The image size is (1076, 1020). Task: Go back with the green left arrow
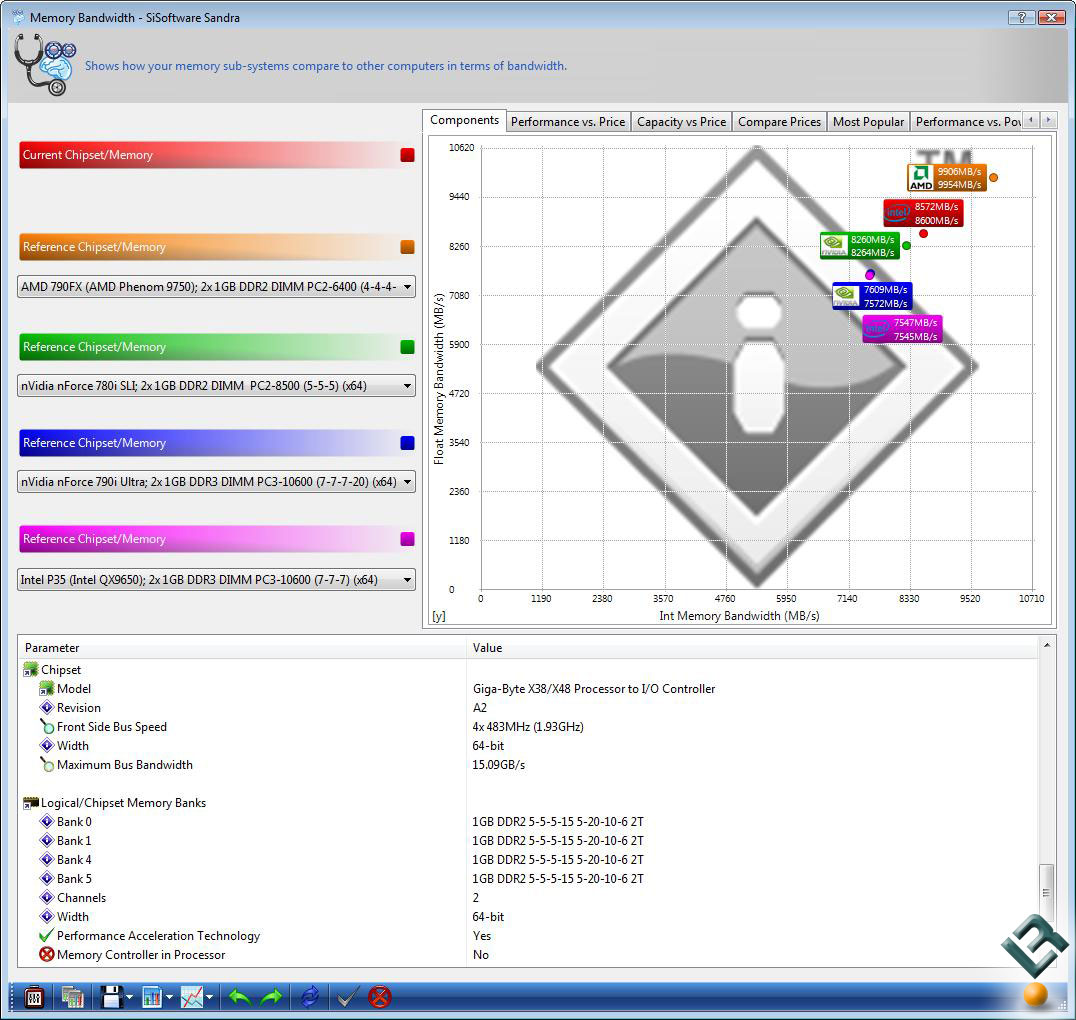239,997
